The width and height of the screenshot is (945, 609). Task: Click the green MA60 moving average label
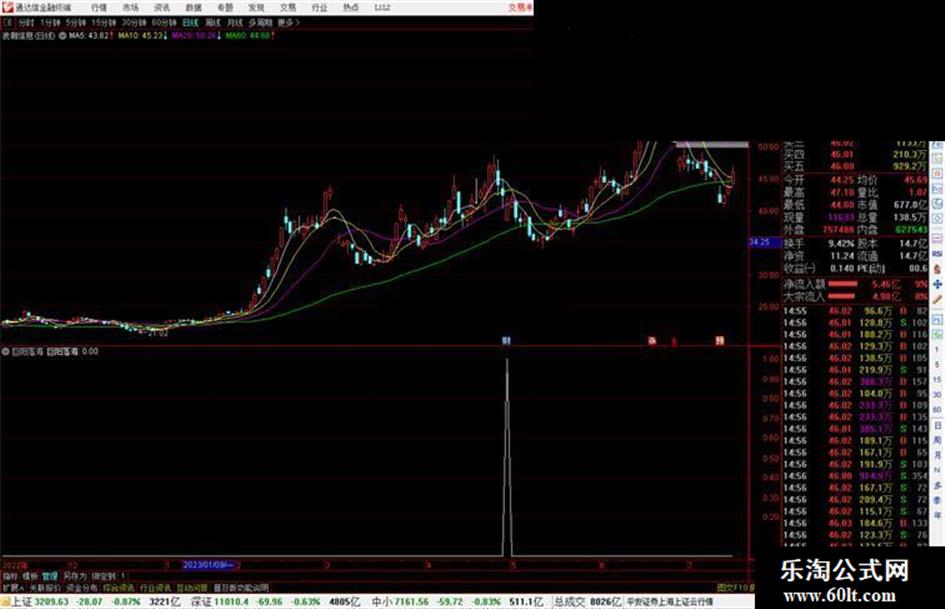[x=248, y=36]
